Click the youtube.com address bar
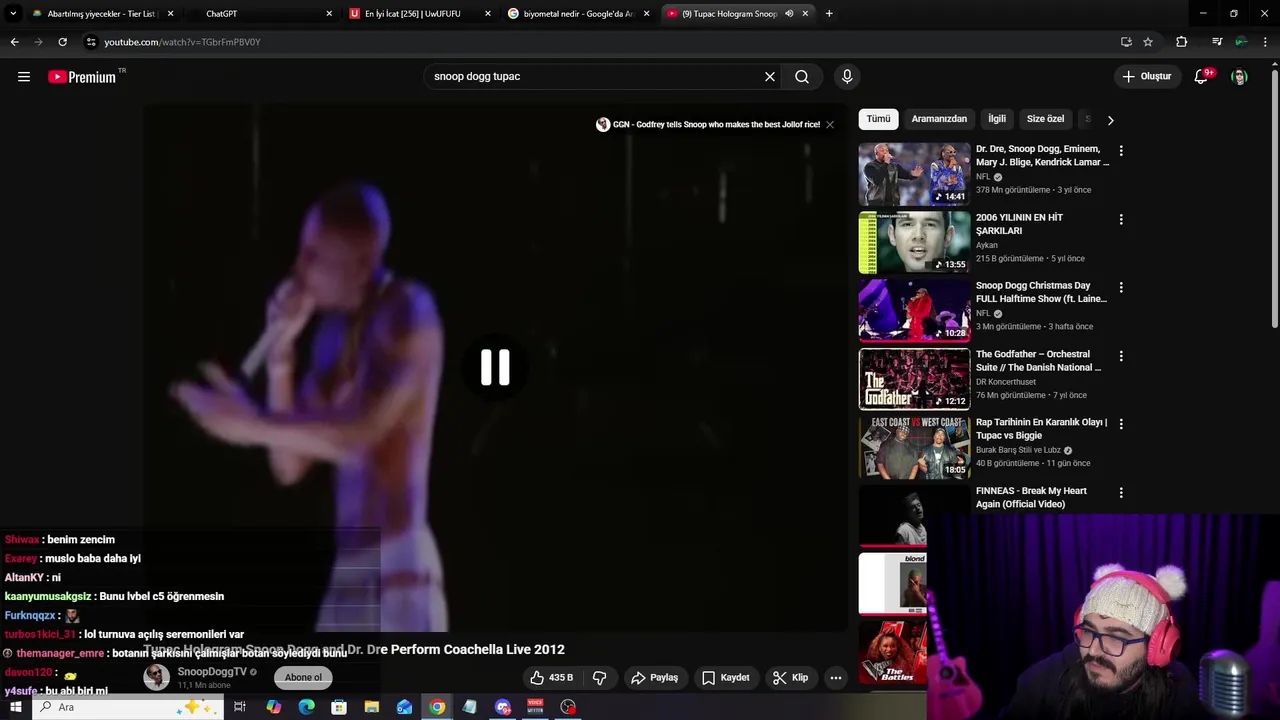Image resolution: width=1280 pixels, height=720 pixels. click(600, 42)
